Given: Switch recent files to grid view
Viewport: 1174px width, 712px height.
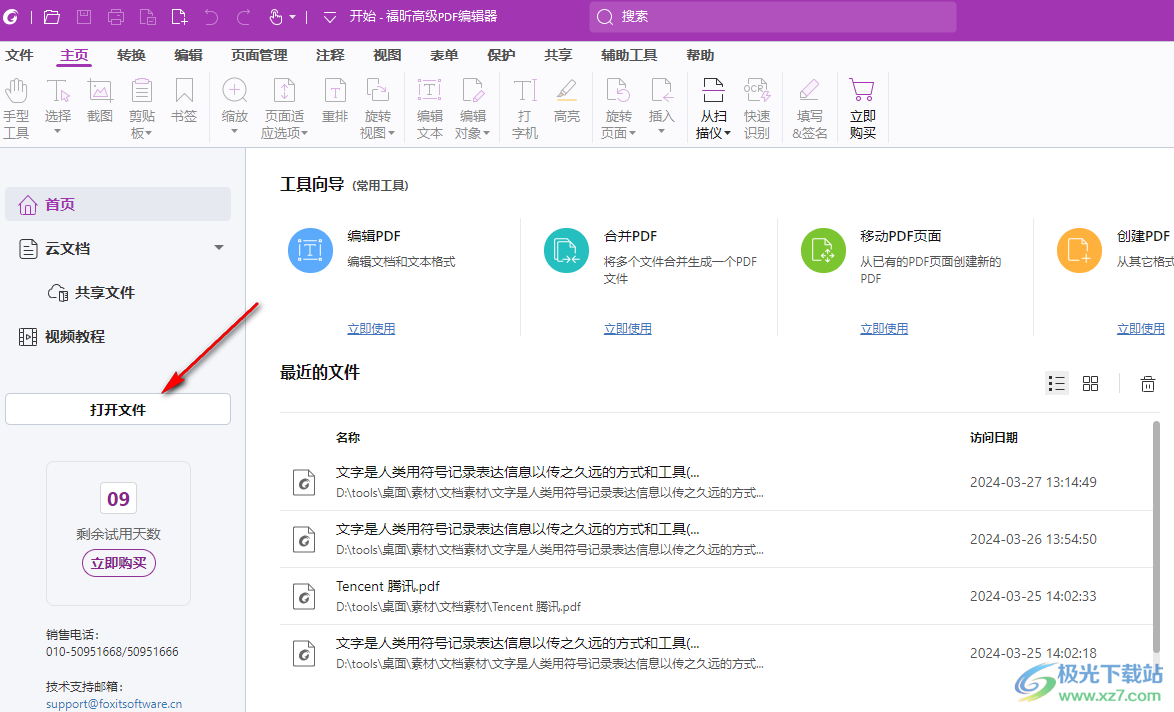Looking at the screenshot, I should tap(1090, 383).
